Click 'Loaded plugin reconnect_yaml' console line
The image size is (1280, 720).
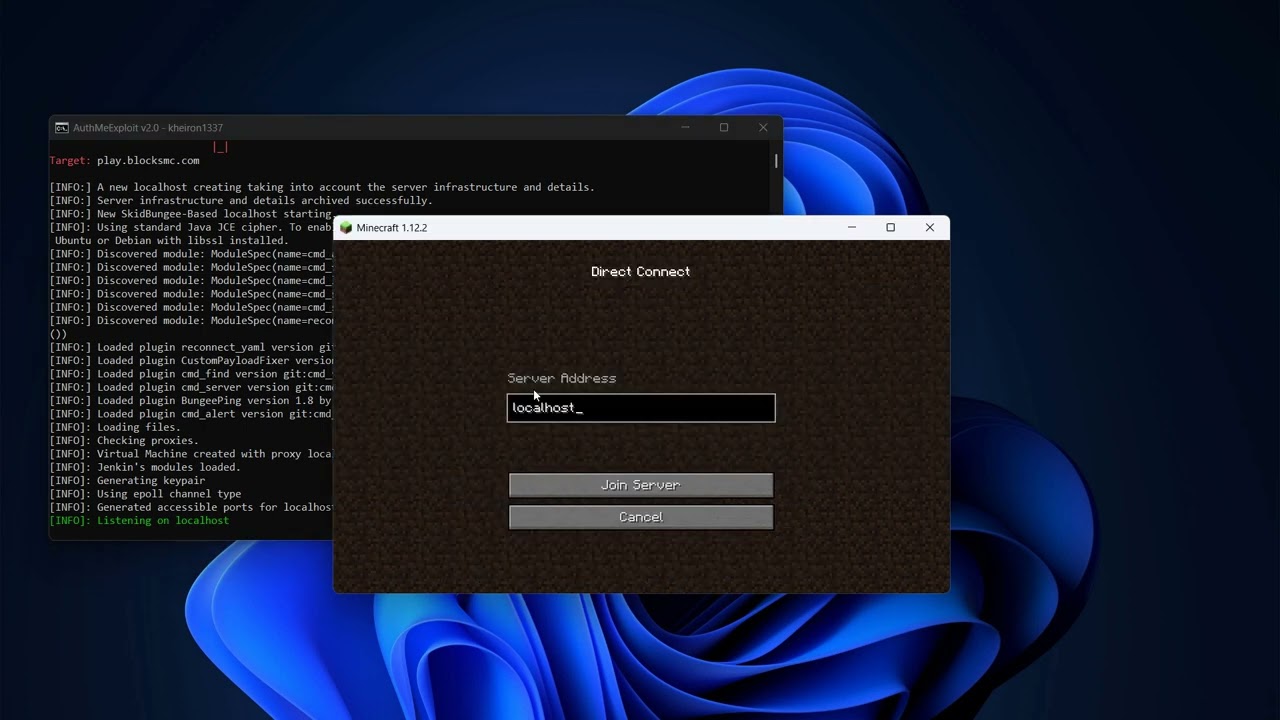tap(191, 348)
